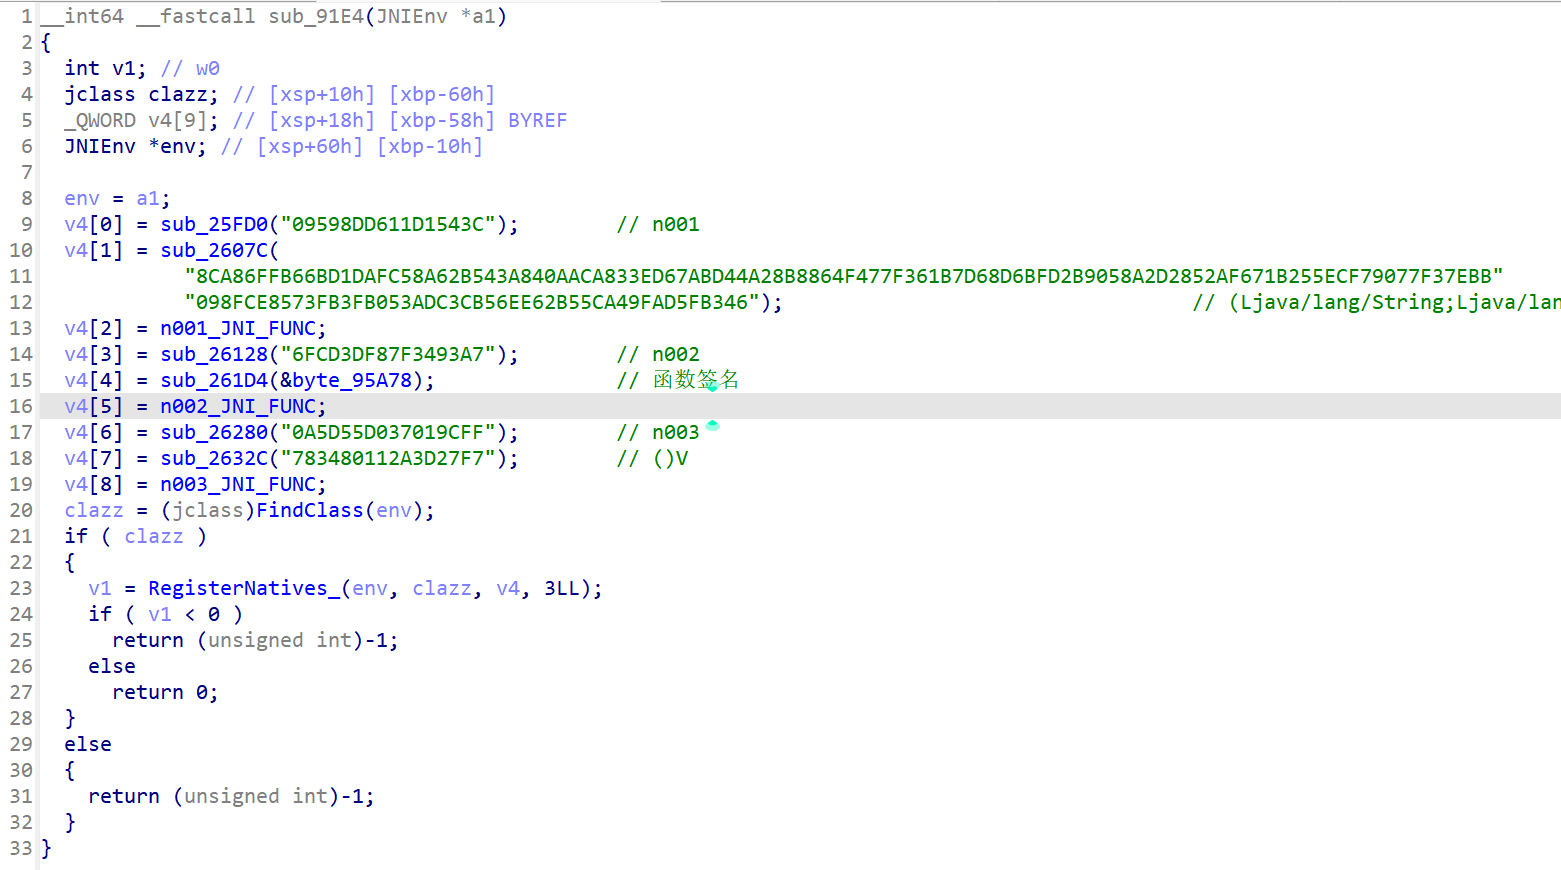The image size is (1561, 870).
Task: Click the else keyword on line 26
Action: tap(112, 666)
